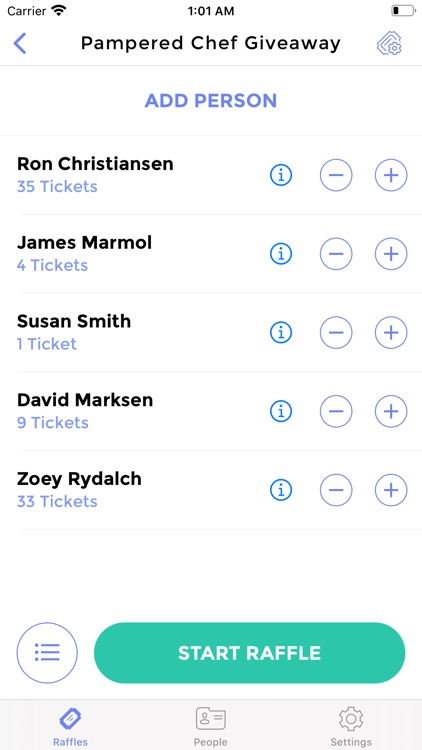The height and width of the screenshot is (750, 422).
Task: Subtract a ticket from Zoey Rydalch
Action: (x=336, y=490)
